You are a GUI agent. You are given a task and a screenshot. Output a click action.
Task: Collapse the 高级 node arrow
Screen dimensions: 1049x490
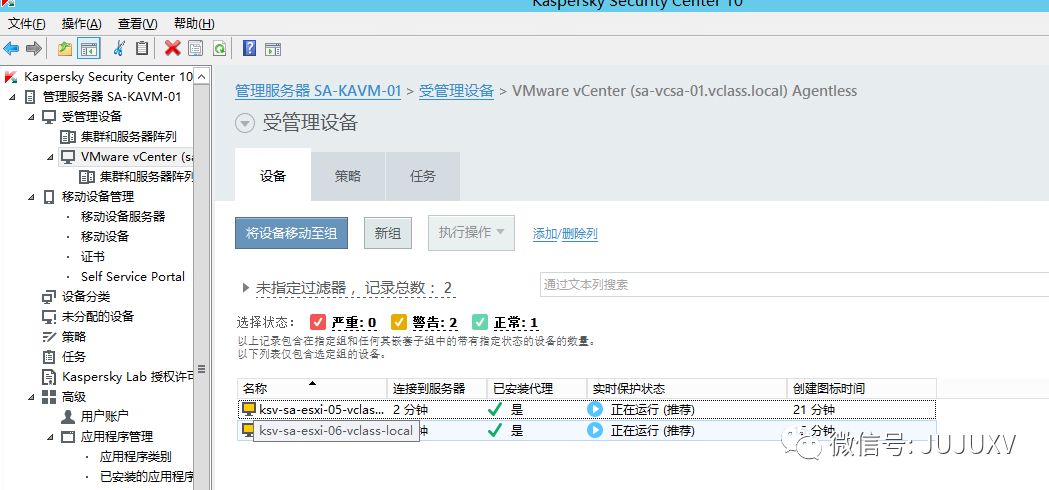(31, 397)
